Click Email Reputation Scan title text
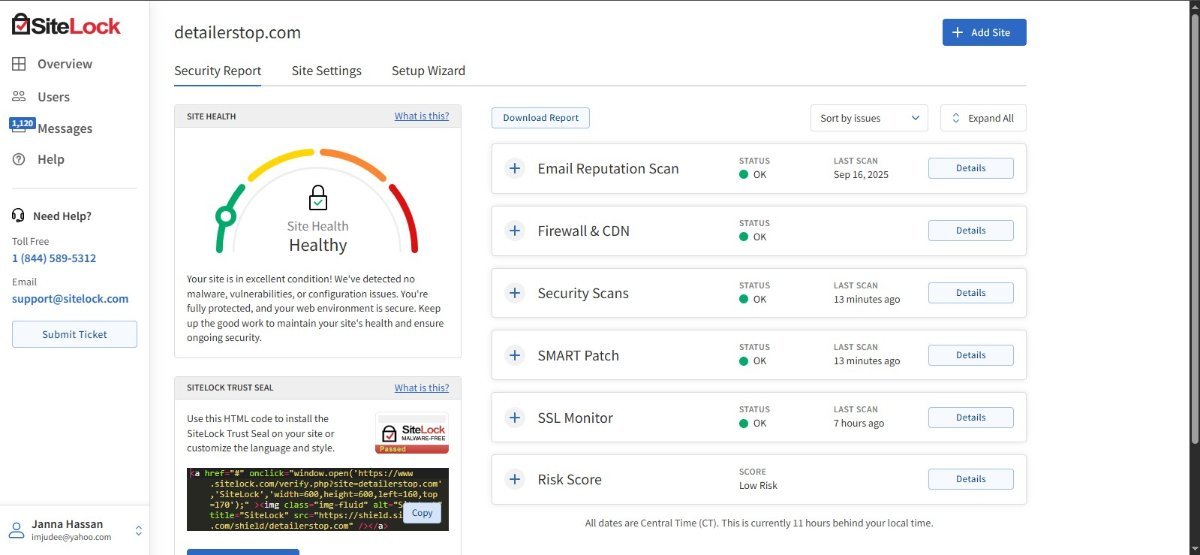Viewport: 1200px width, 555px height. pyautogui.click(x=608, y=168)
